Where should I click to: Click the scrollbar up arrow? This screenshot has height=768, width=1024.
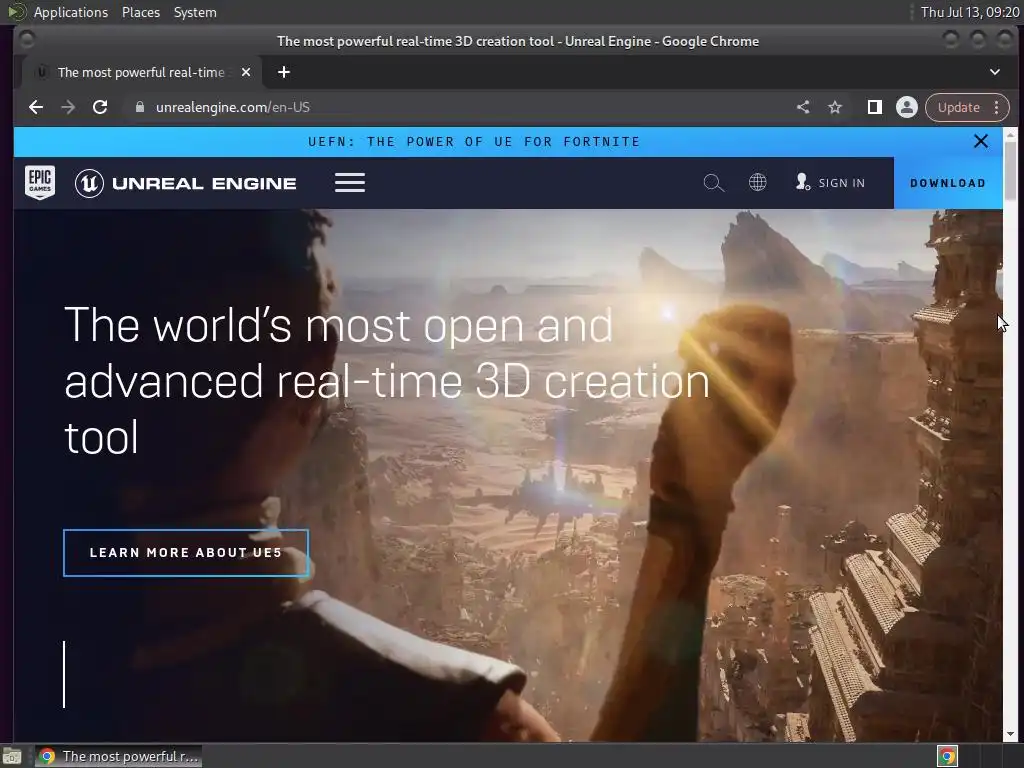pyautogui.click(x=1010, y=134)
